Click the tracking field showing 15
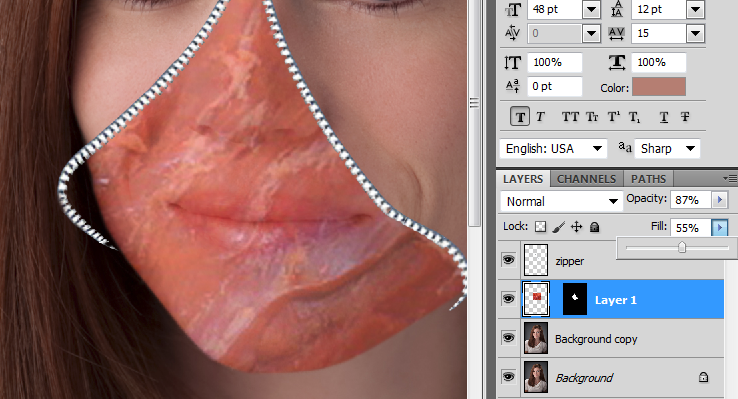Viewport: 738px width, 399px height. point(659,33)
